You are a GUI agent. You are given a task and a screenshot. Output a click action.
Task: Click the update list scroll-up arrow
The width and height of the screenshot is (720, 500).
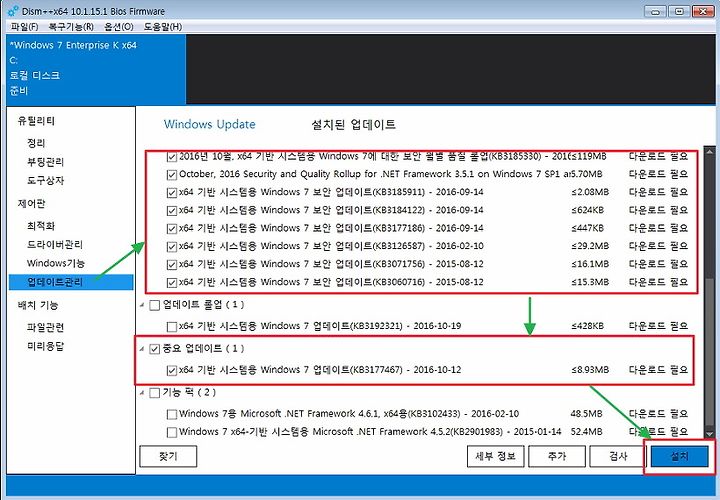pyautogui.click(x=710, y=152)
